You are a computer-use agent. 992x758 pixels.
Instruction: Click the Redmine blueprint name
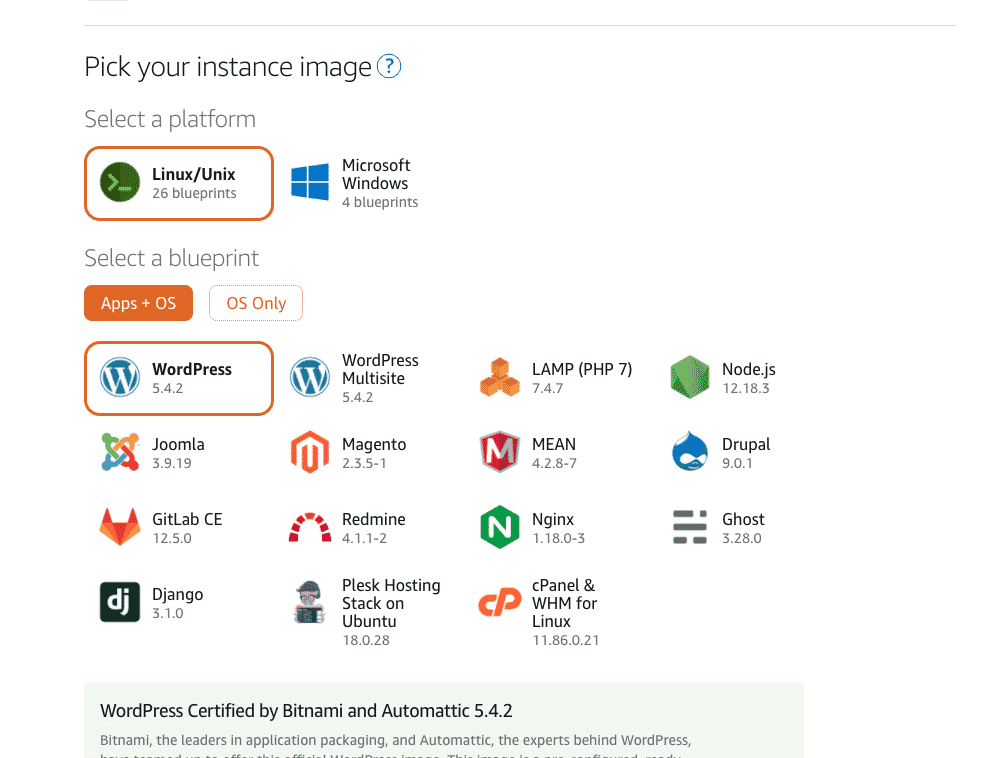tap(374, 519)
